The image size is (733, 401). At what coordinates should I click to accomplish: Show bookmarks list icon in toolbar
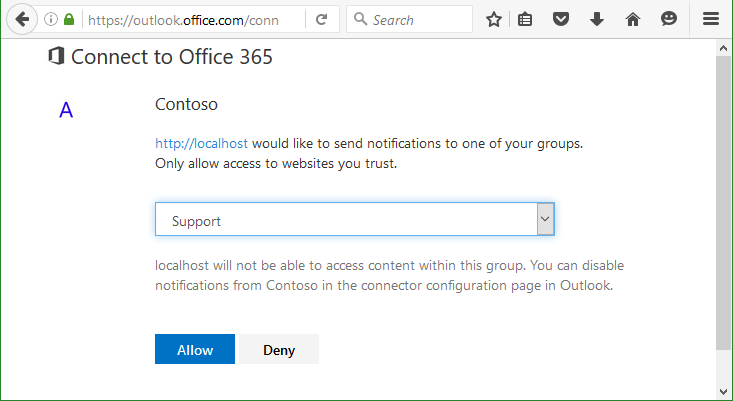pyautogui.click(x=525, y=19)
